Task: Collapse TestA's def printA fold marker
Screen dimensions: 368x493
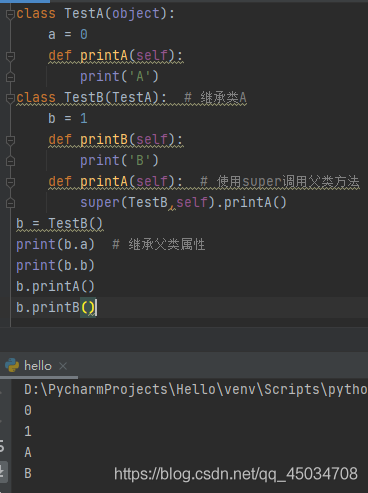Action: [x=10, y=56]
